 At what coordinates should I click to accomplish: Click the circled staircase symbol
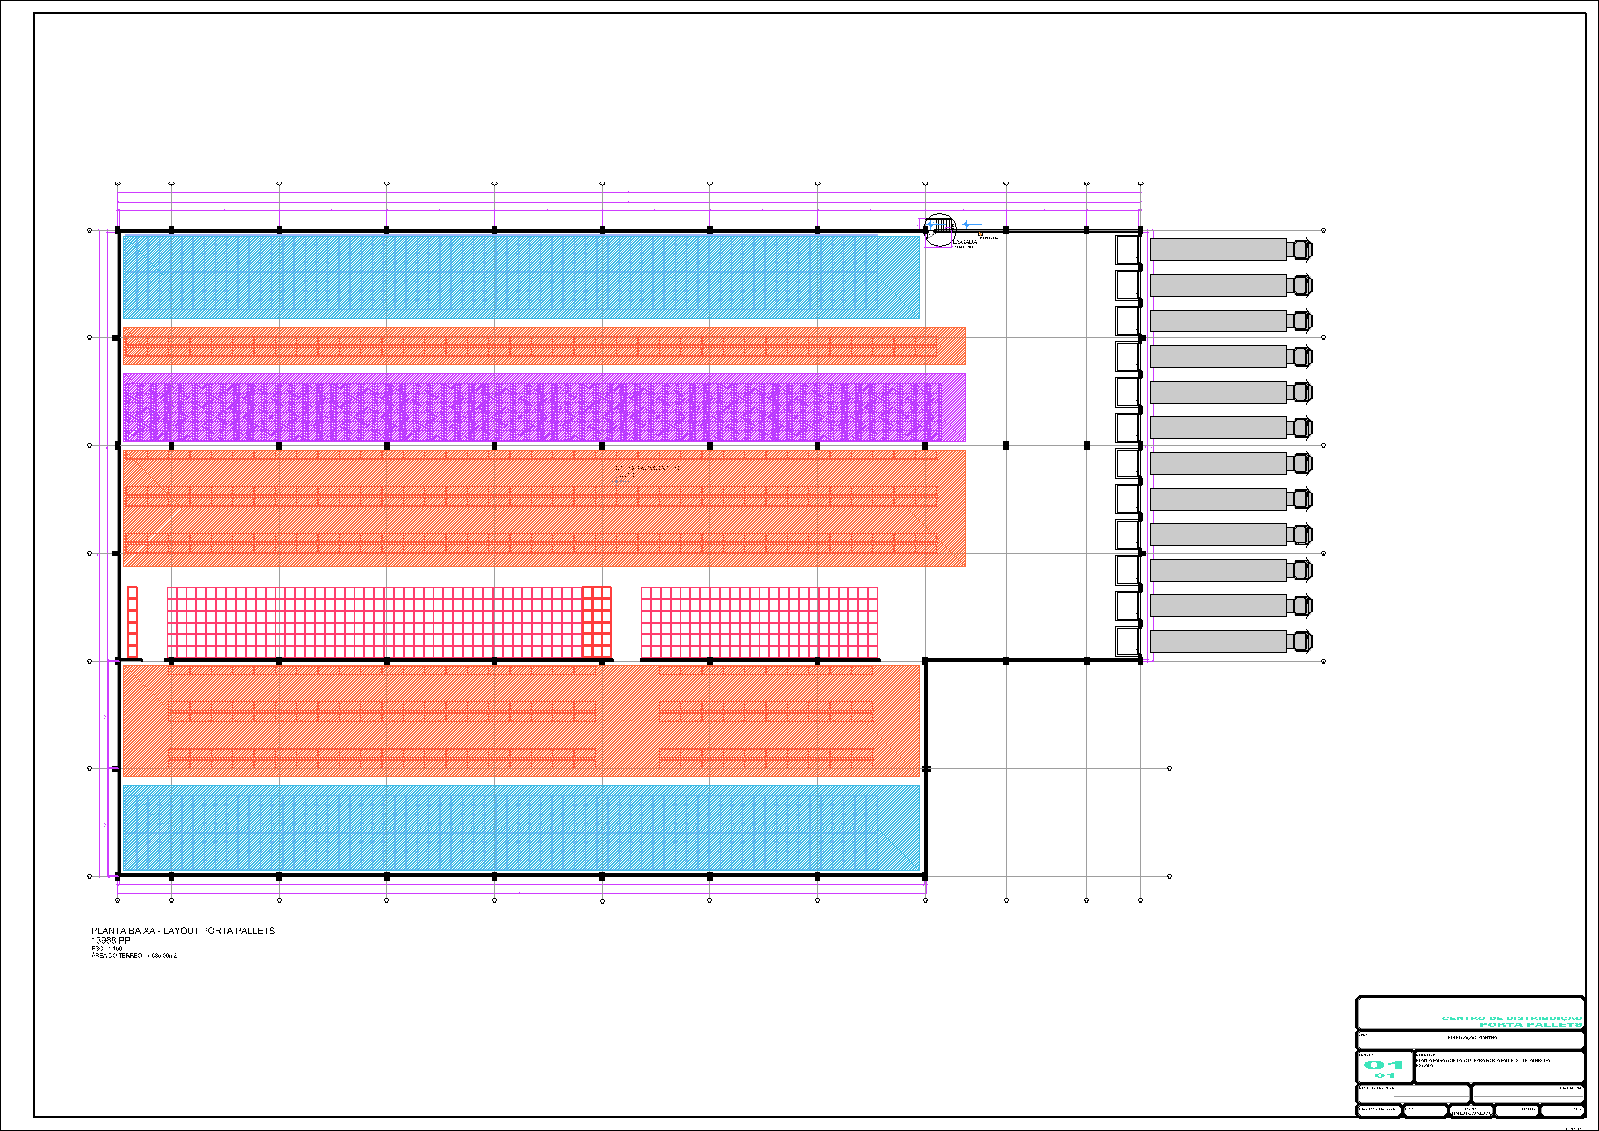click(x=940, y=230)
